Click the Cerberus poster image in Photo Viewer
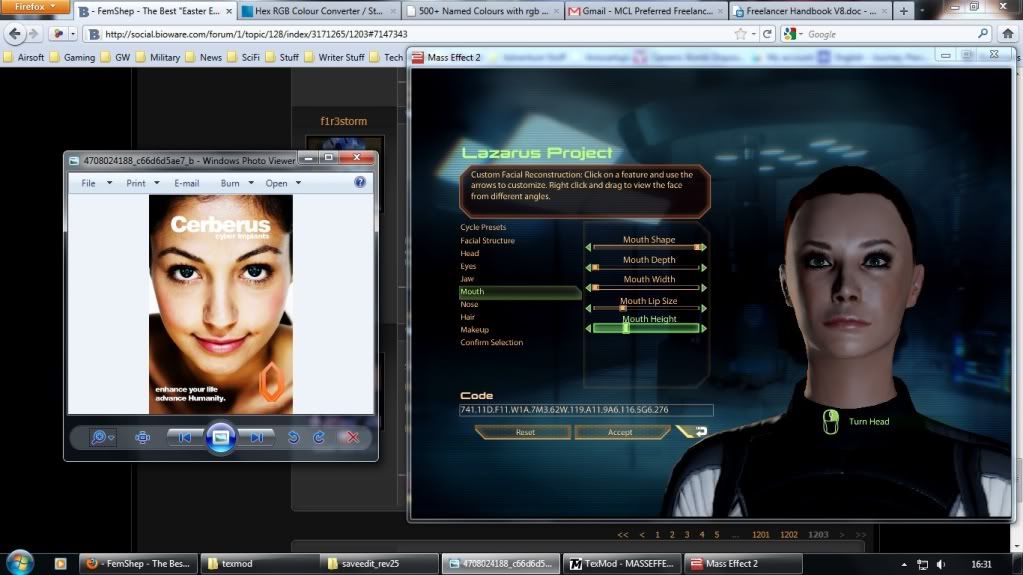Viewport: 1023px width, 575px height. pyautogui.click(x=221, y=304)
